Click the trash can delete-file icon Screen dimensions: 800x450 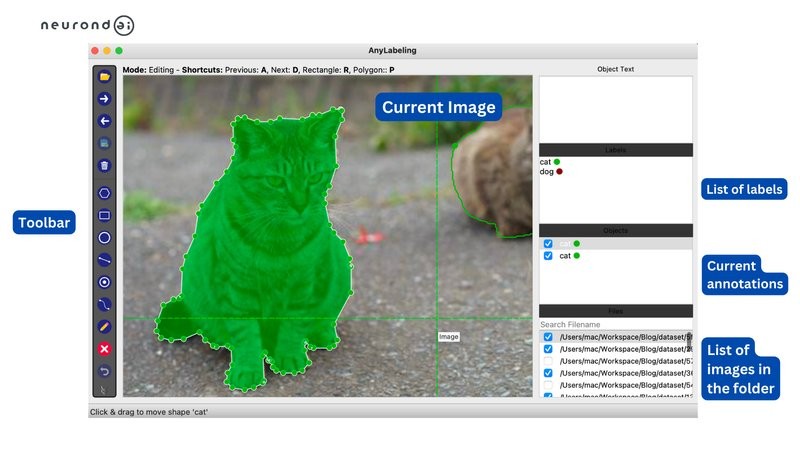point(104,166)
